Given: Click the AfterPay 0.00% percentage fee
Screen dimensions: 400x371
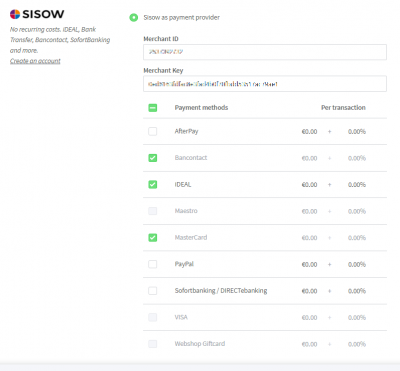Looking at the screenshot, I should pyautogui.click(x=357, y=132).
